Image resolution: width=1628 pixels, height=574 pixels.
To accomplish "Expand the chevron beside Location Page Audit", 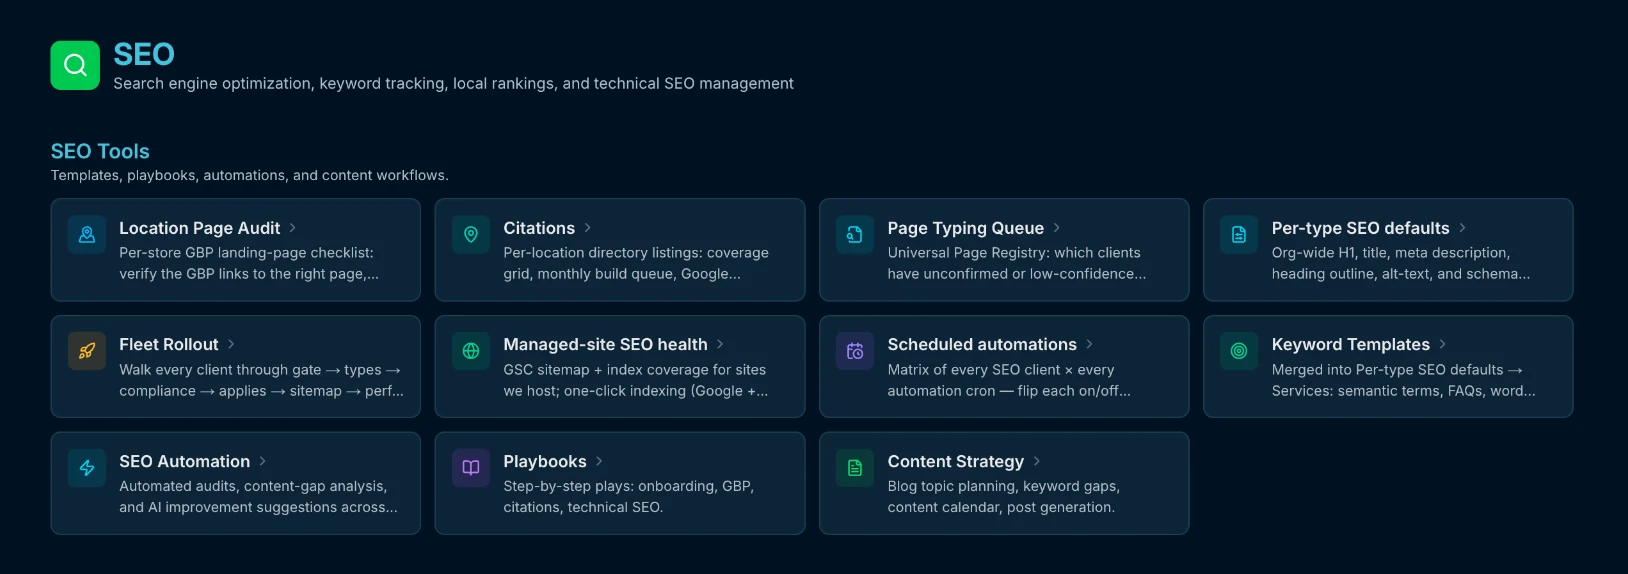I will pos(292,228).
